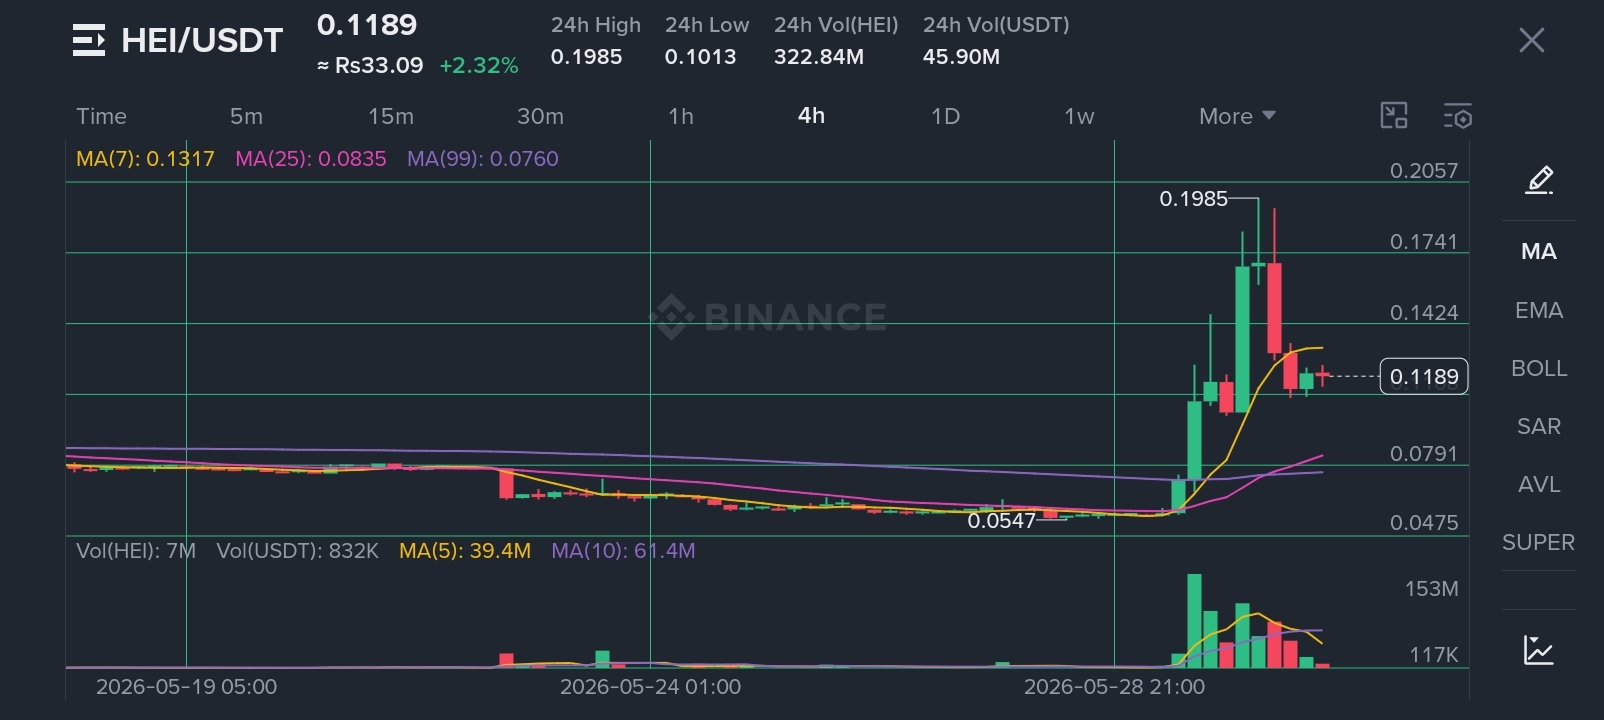The image size is (1604, 720).
Task: Open the trading pair list menu icon
Action: [x=89, y=40]
